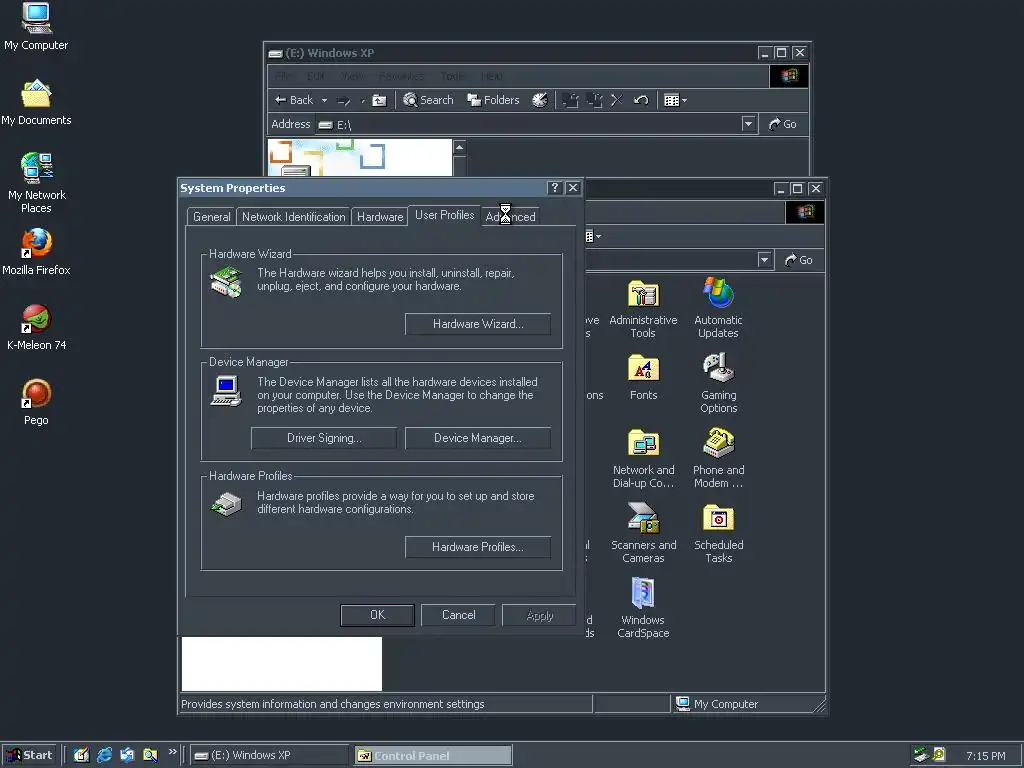Image resolution: width=1024 pixels, height=768 pixels.
Task: Open the Start menu
Action: [x=30, y=756]
